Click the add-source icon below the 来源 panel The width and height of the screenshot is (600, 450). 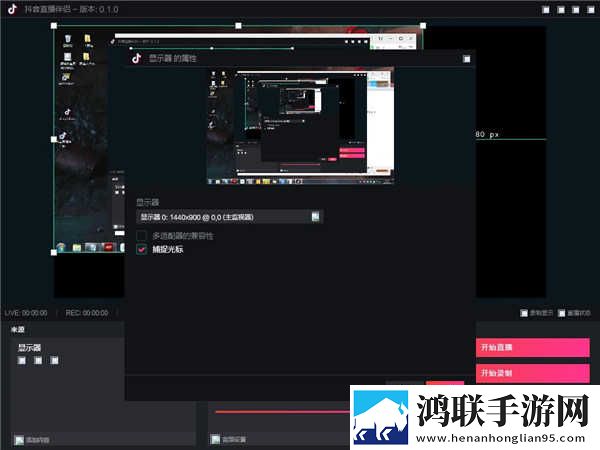pos(19,440)
